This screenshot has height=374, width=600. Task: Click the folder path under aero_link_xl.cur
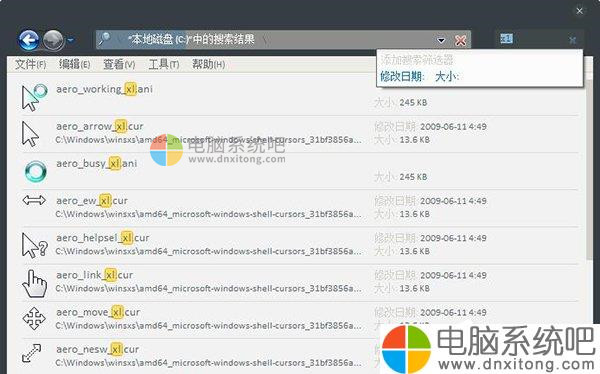point(209,289)
